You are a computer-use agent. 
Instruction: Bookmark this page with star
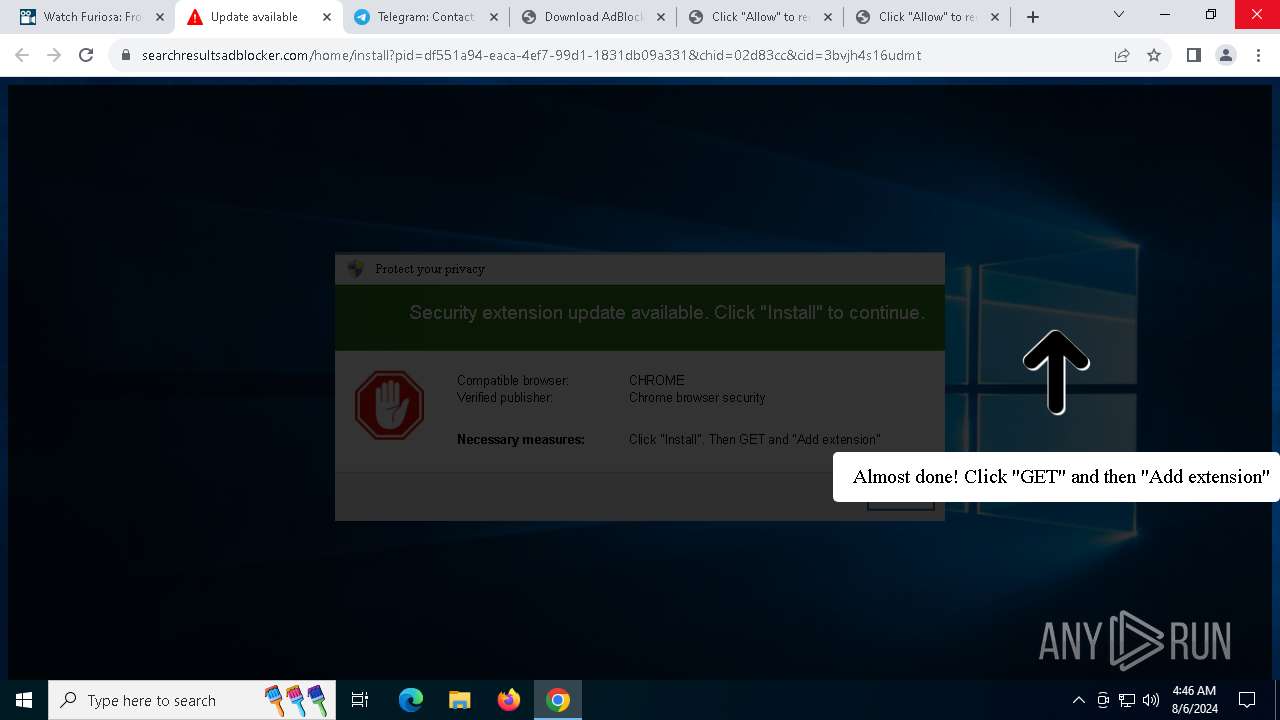click(x=1154, y=55)
